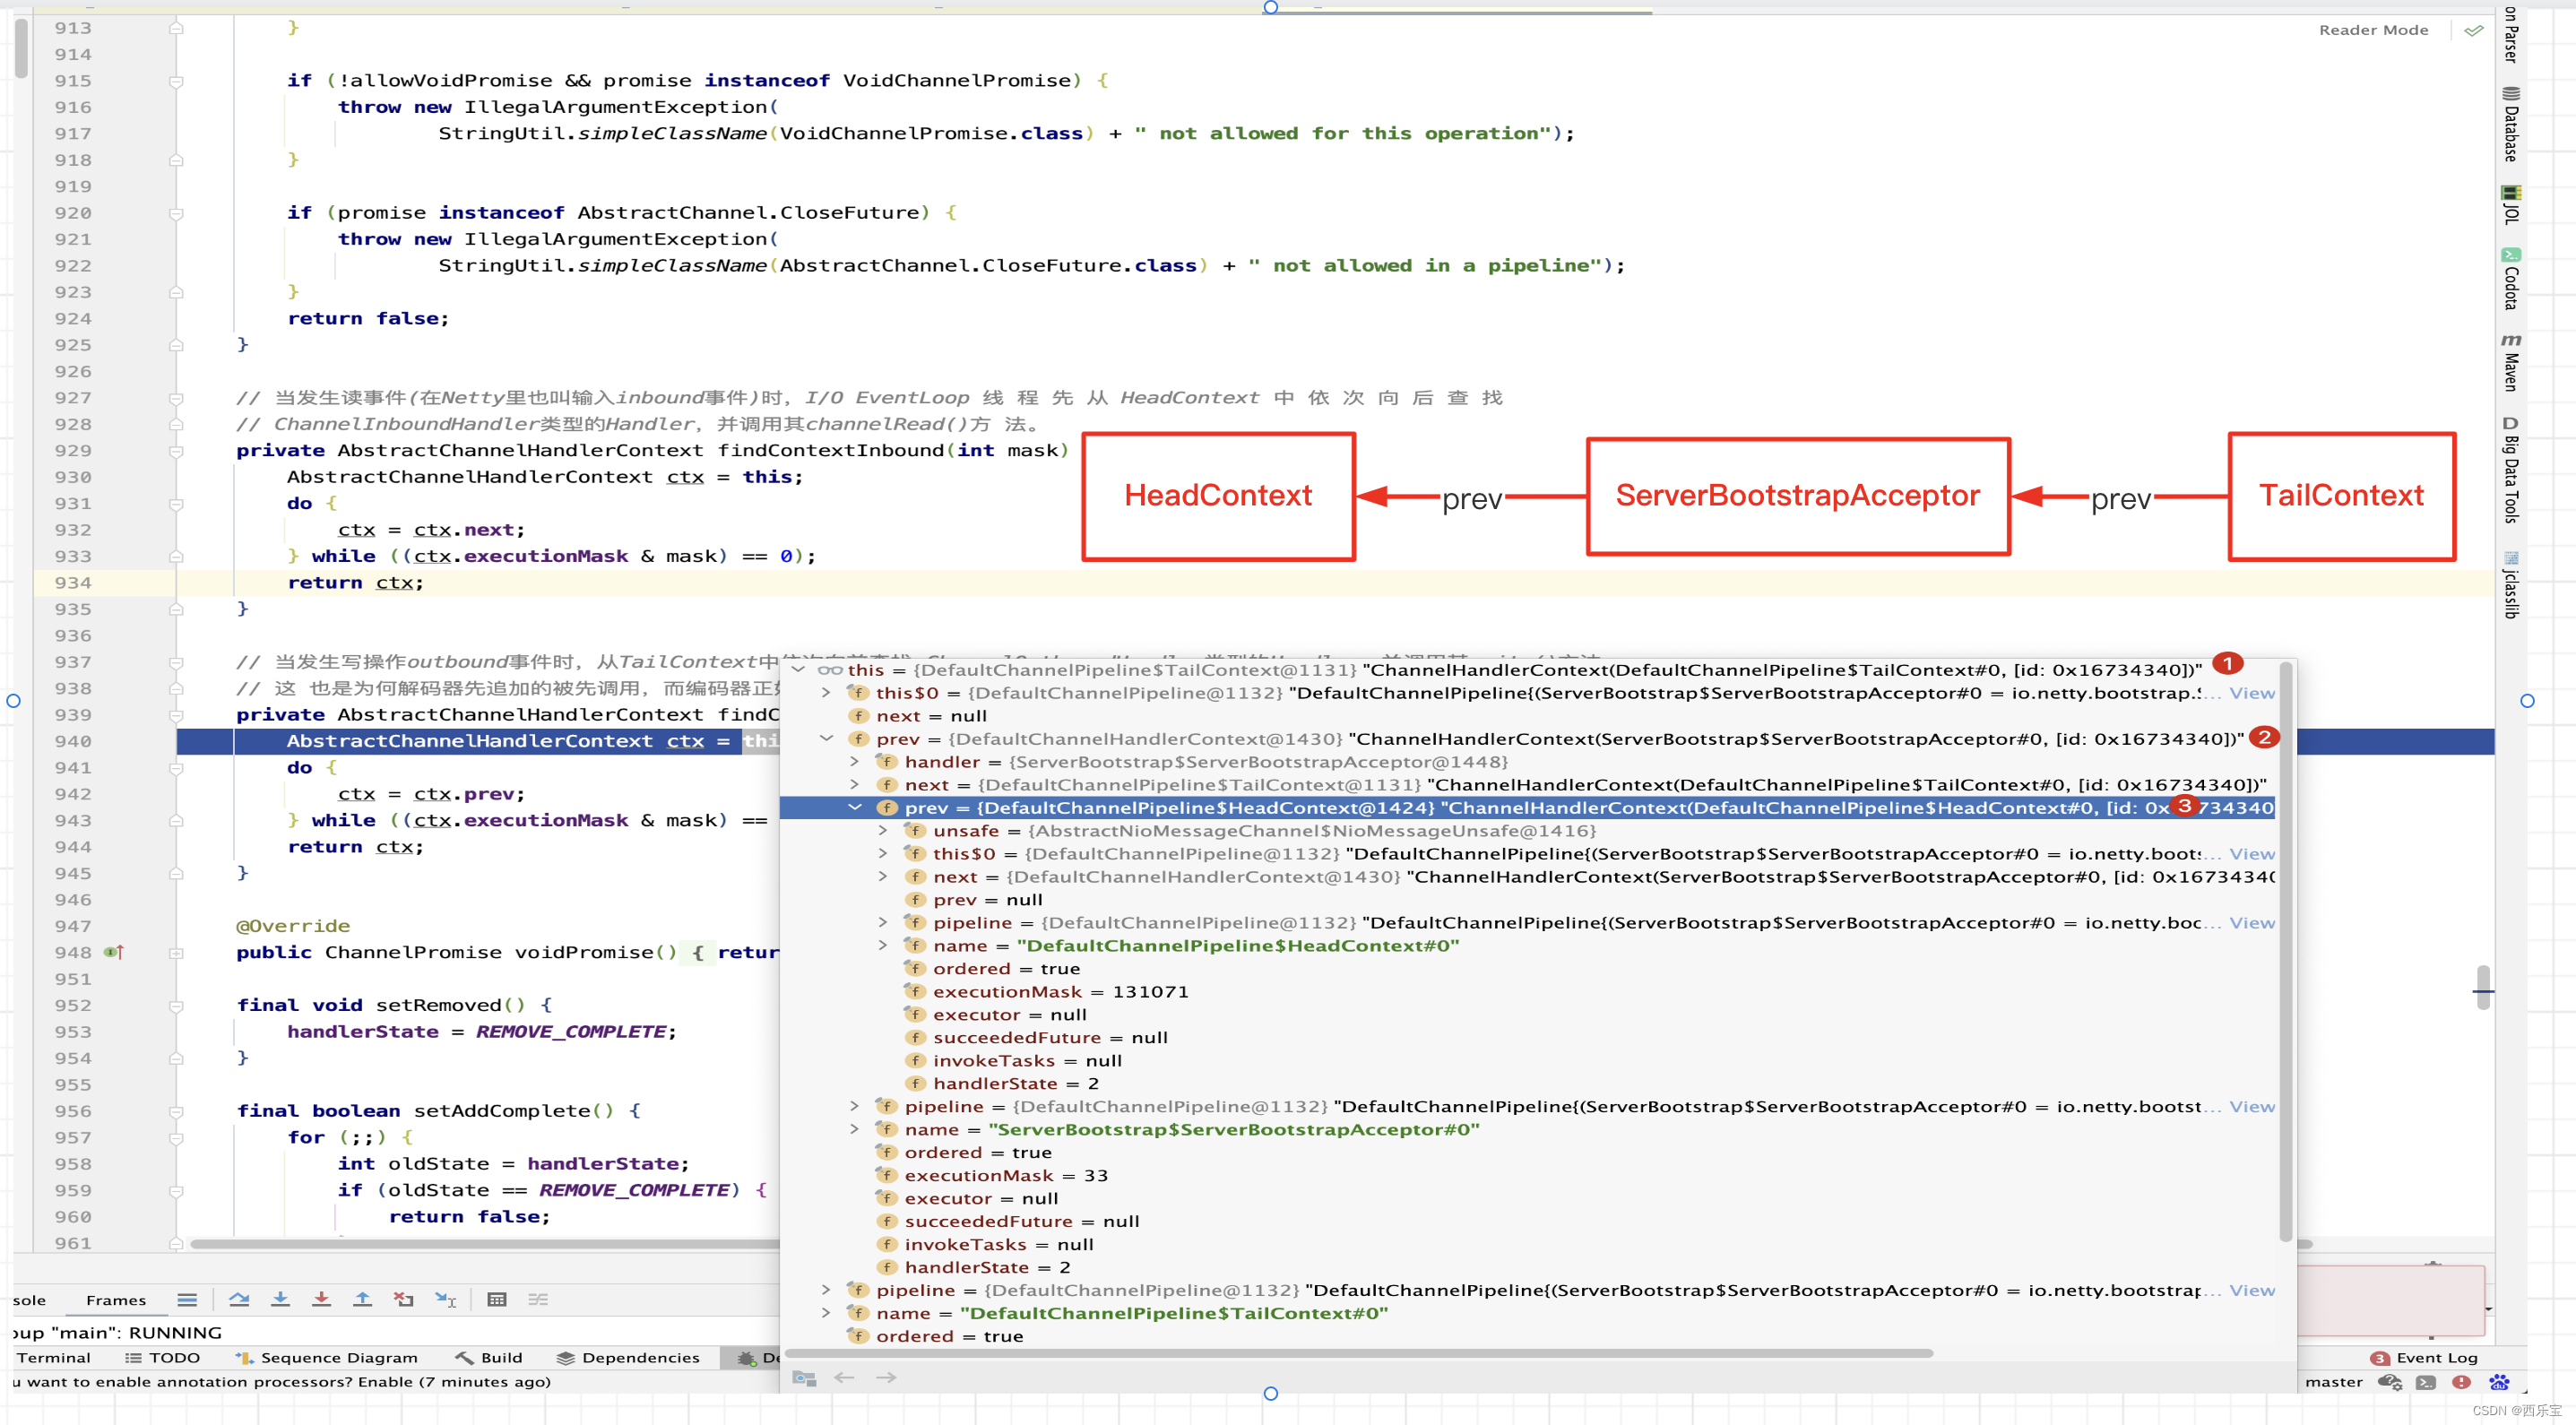The height and width of the screenshot is (1425, 2576).
Task: Toggle the fold marker at line 931
Action: pos(176,504)
